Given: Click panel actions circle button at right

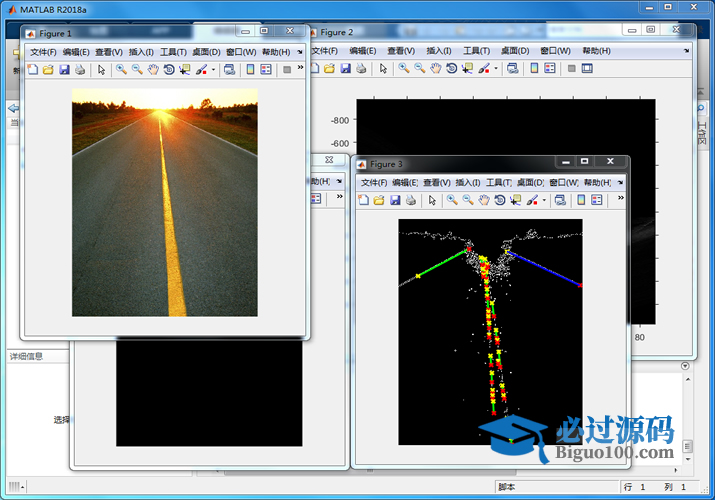Looking at the screenshot, I should 684,366.
